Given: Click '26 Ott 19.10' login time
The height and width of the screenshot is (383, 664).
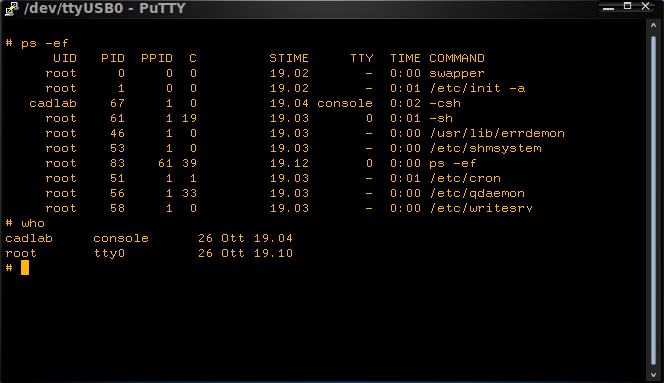Looking at the screenshot, I should 246,253.
